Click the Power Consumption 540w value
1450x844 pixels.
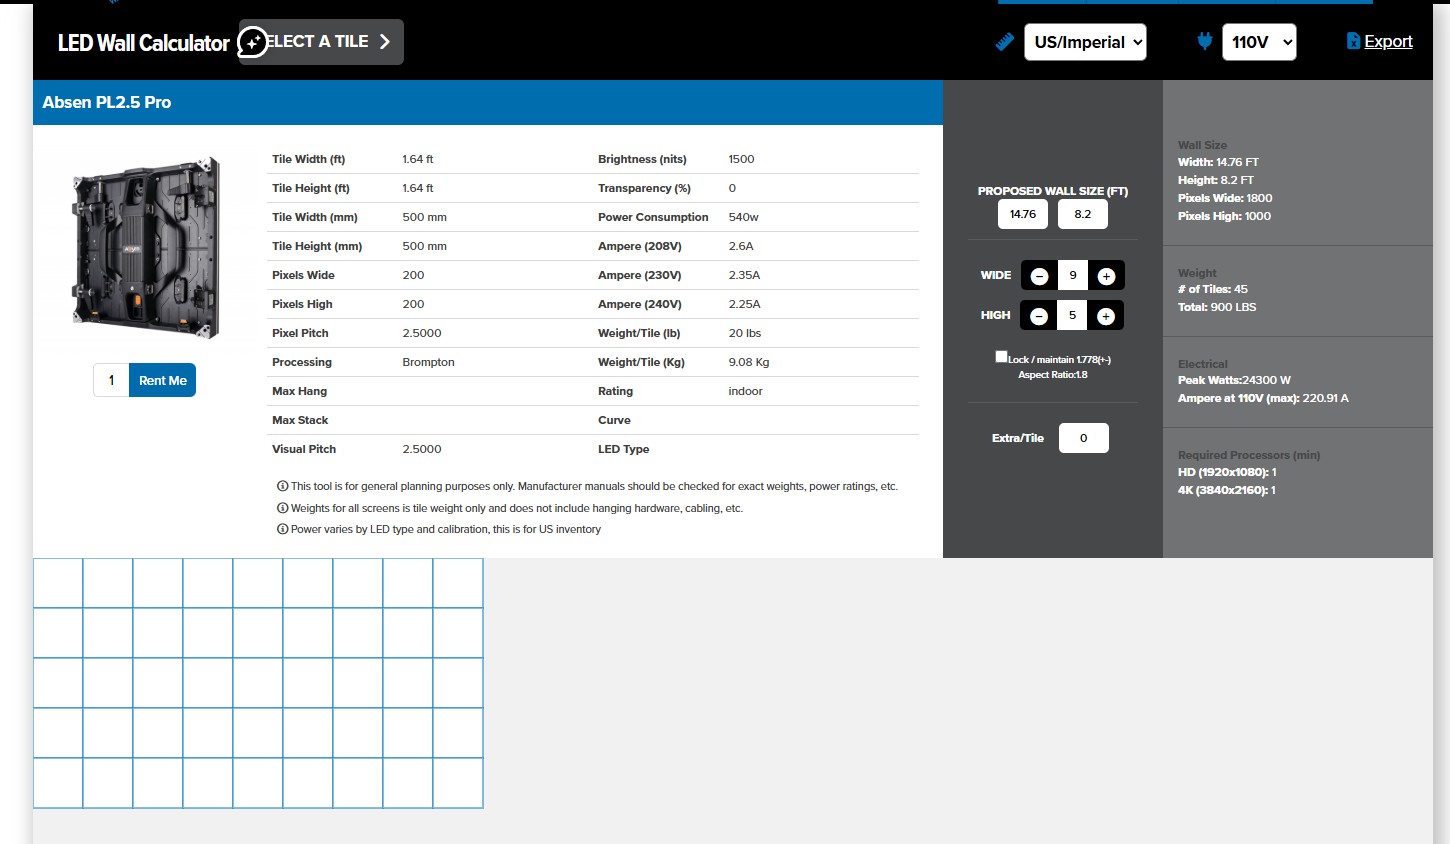pos(743,217)
